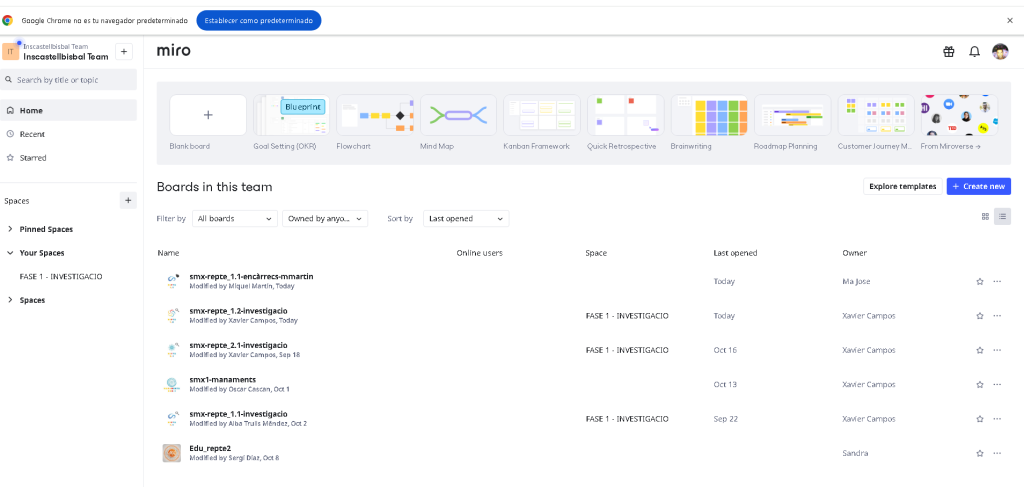Switch to grid view layout
The width and height of the screenshot is (1024, 487).
point(985,216)
